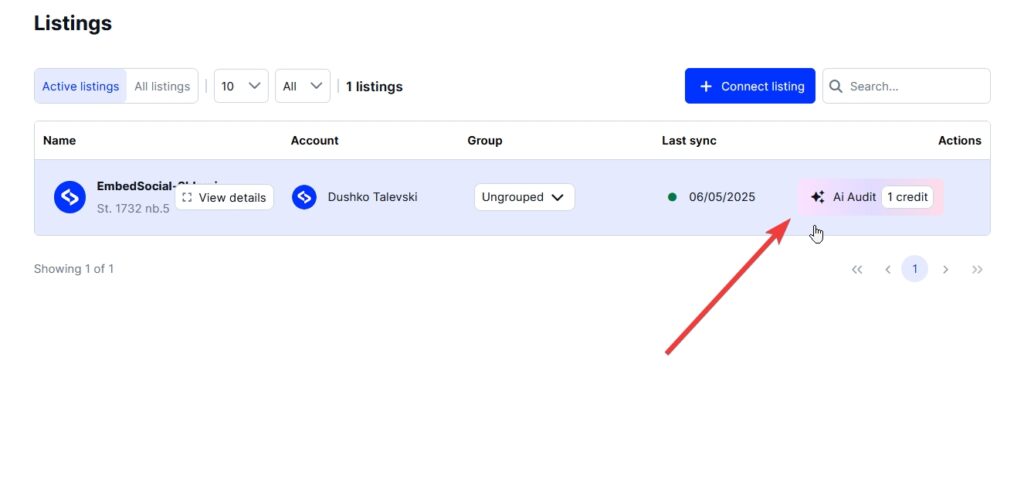Click the expand icon in View details
This screenshot has width=1024, height=487.
(x=187, y=197)
